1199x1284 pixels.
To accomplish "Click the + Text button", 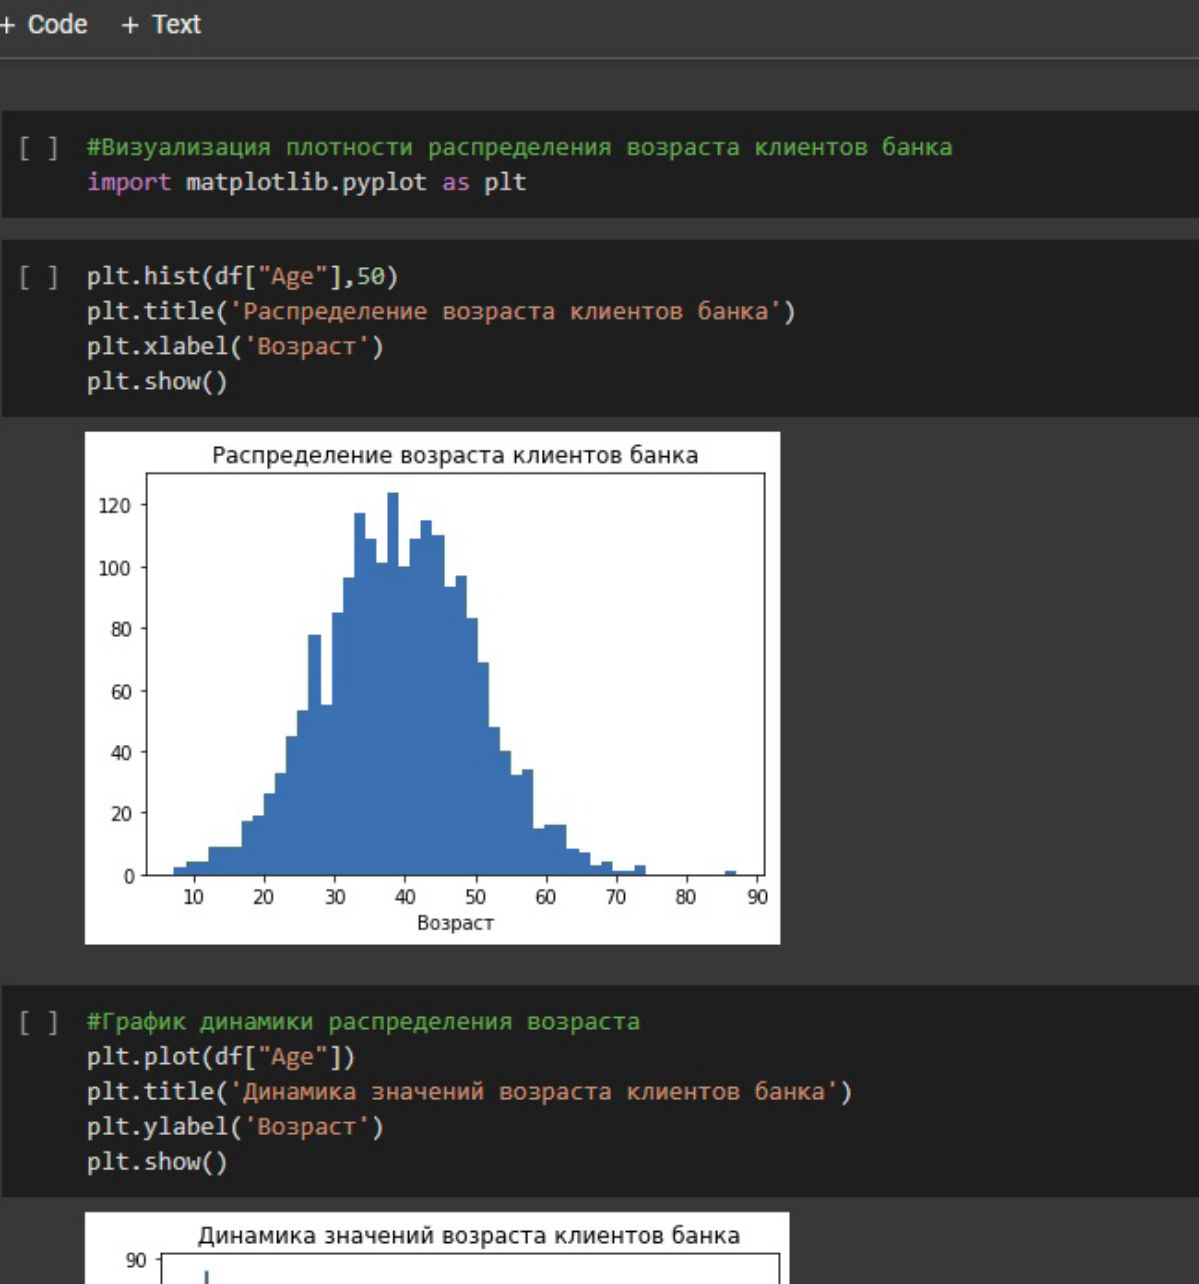I will [161, 24].
